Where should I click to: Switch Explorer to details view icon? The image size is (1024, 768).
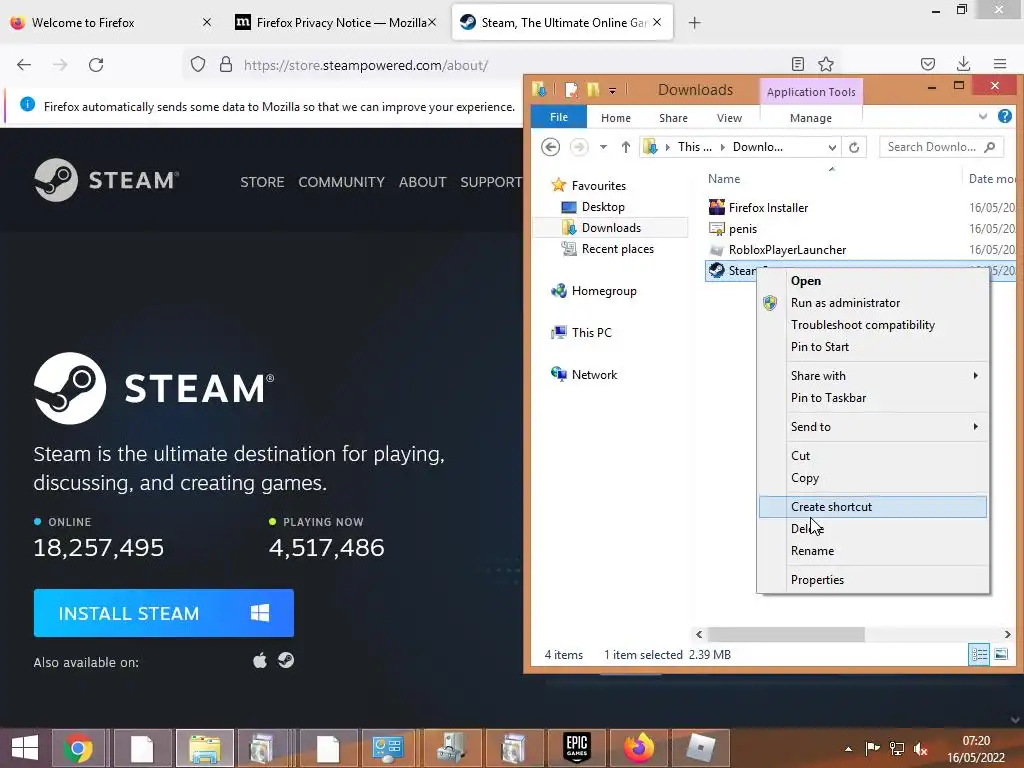pos(980,654)
